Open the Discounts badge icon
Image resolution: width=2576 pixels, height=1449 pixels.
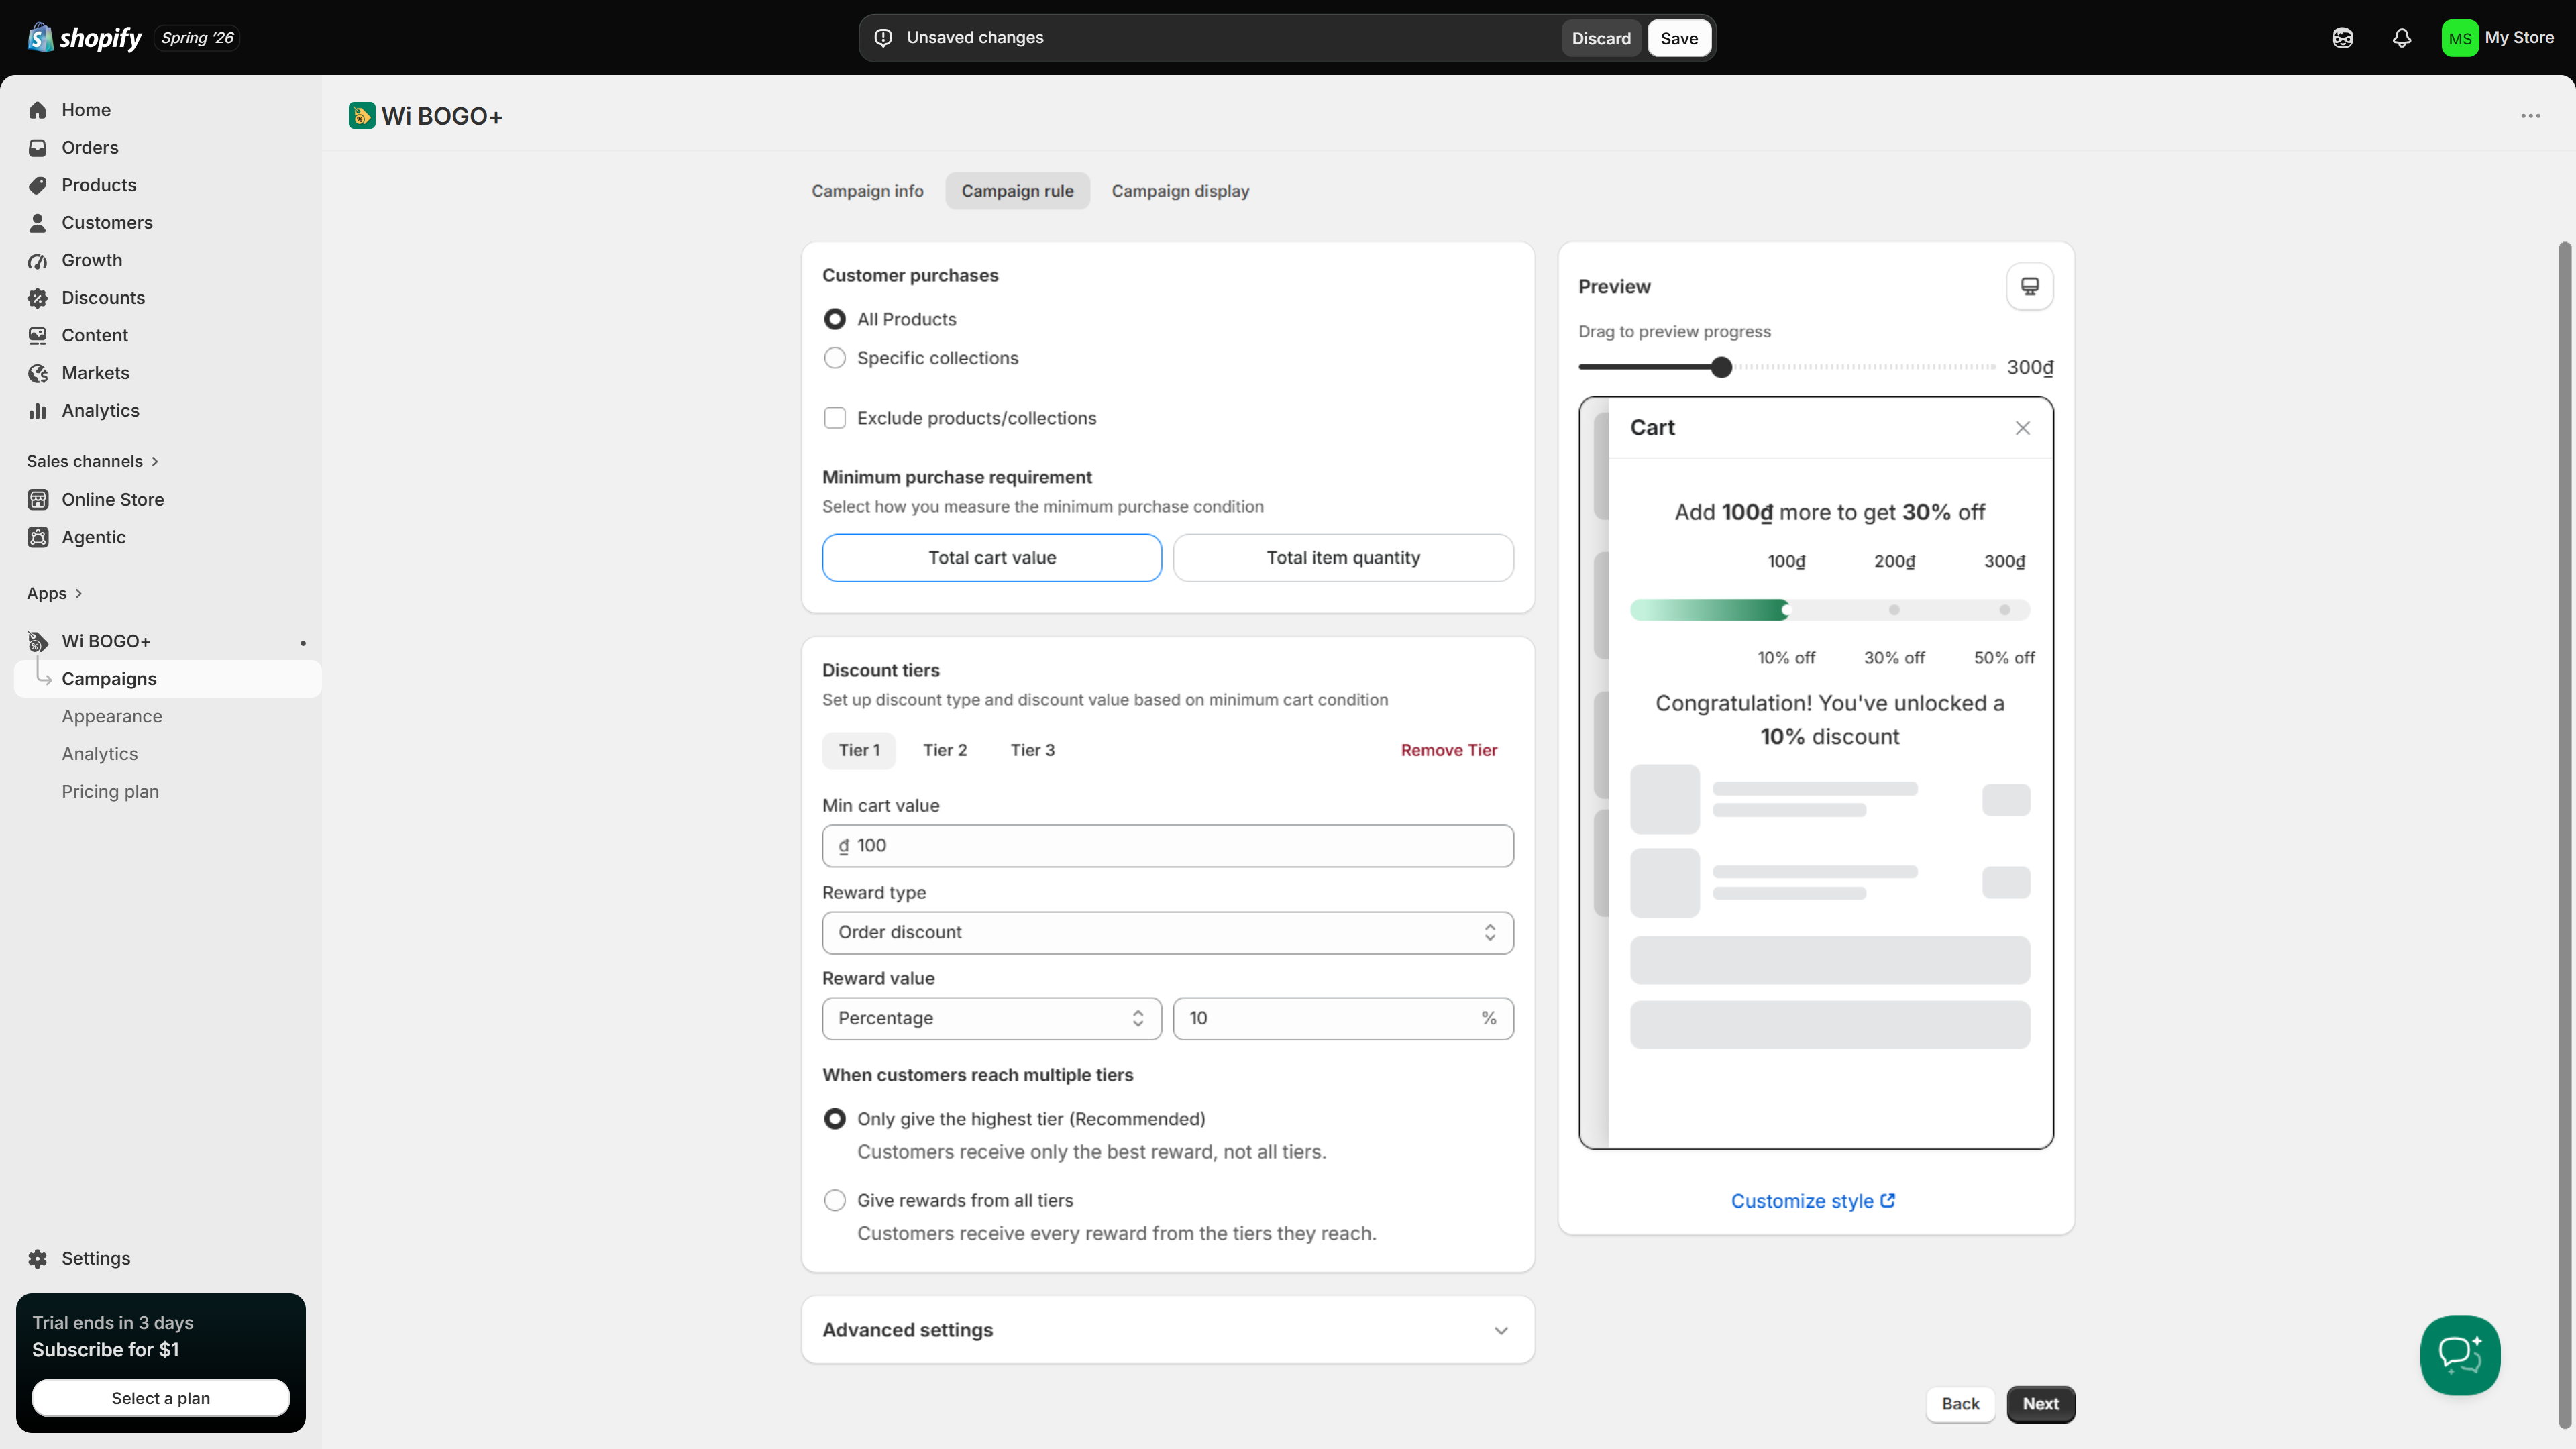[x=38, y=298]
